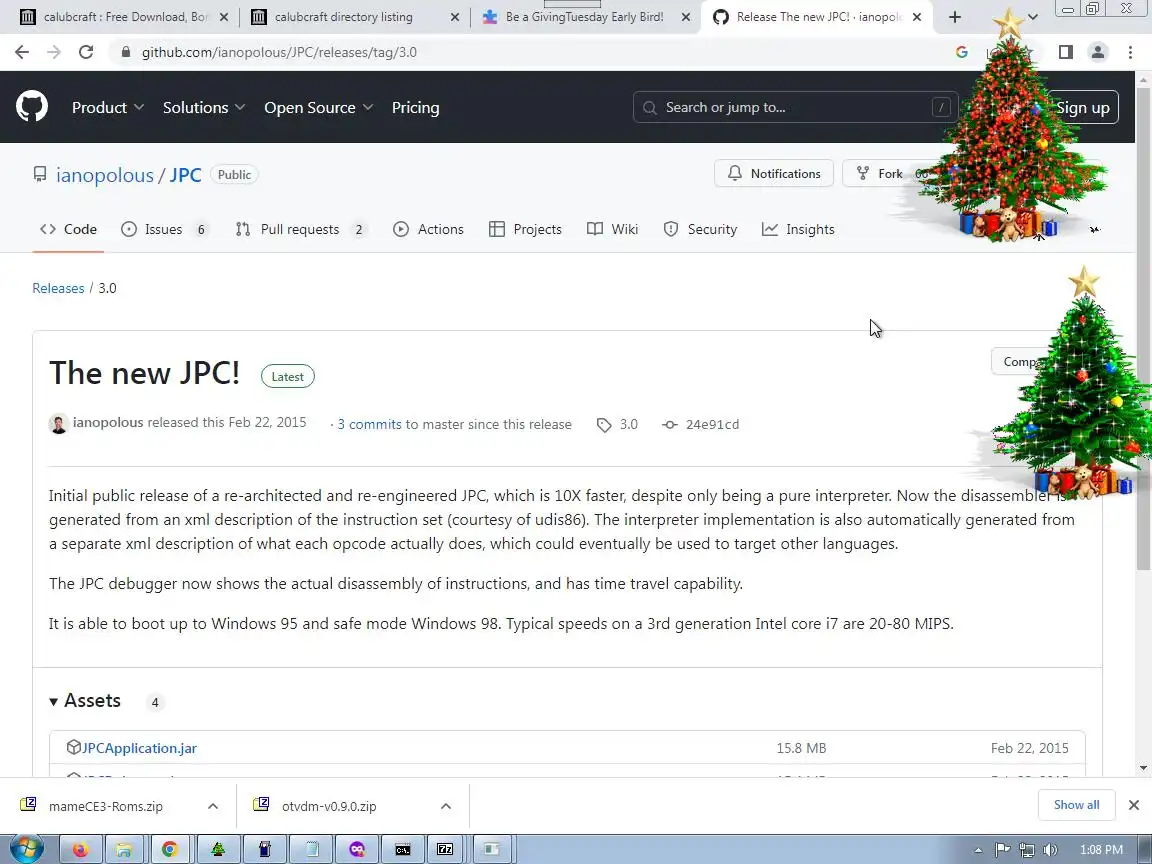Image resolution: width=1152 pixels, height=864 pixels.
Task: Open options for mameCE3-Roms.zip download
Action: click(x=213, y=806)
